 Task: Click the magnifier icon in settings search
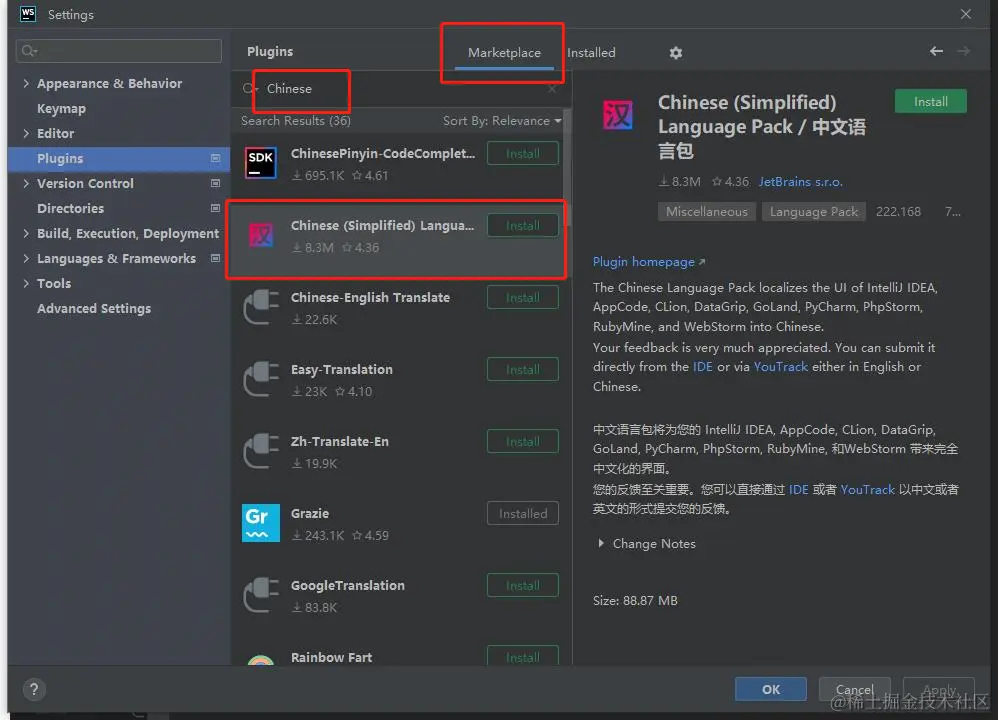pos(29,51)
